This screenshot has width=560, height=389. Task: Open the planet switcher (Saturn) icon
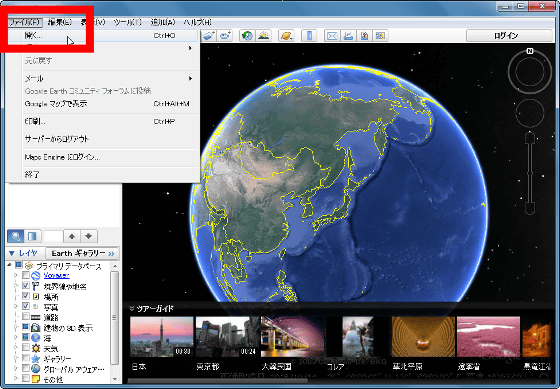[286, 35]
